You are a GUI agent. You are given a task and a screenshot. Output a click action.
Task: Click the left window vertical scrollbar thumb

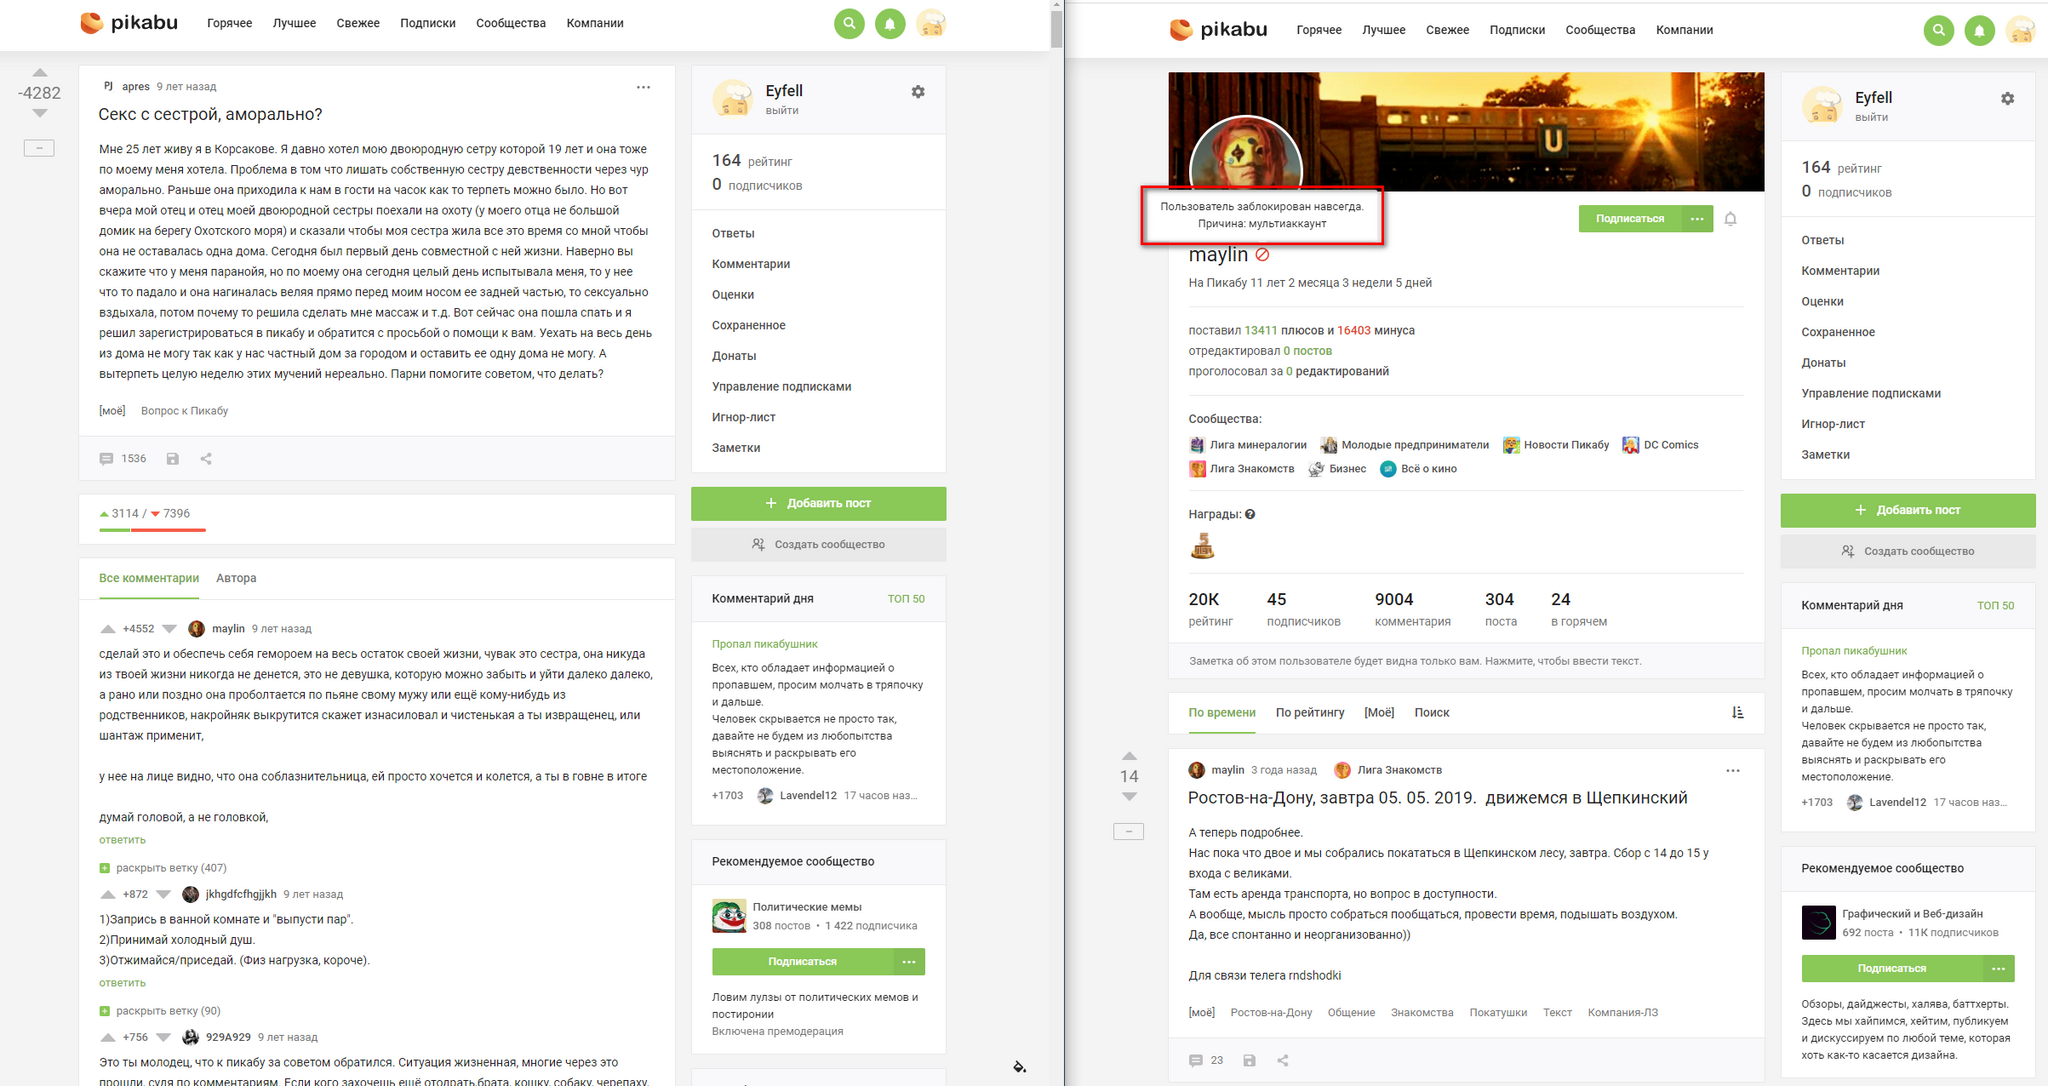click(x=1057, y=29)
